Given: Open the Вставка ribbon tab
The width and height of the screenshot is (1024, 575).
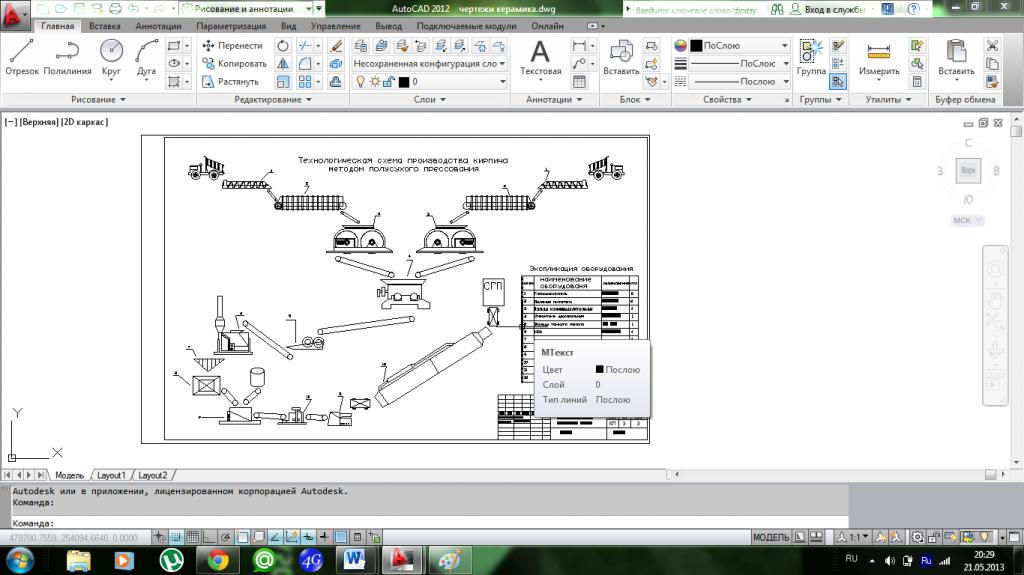Looking at the screenshot, I should pos(104,26).
